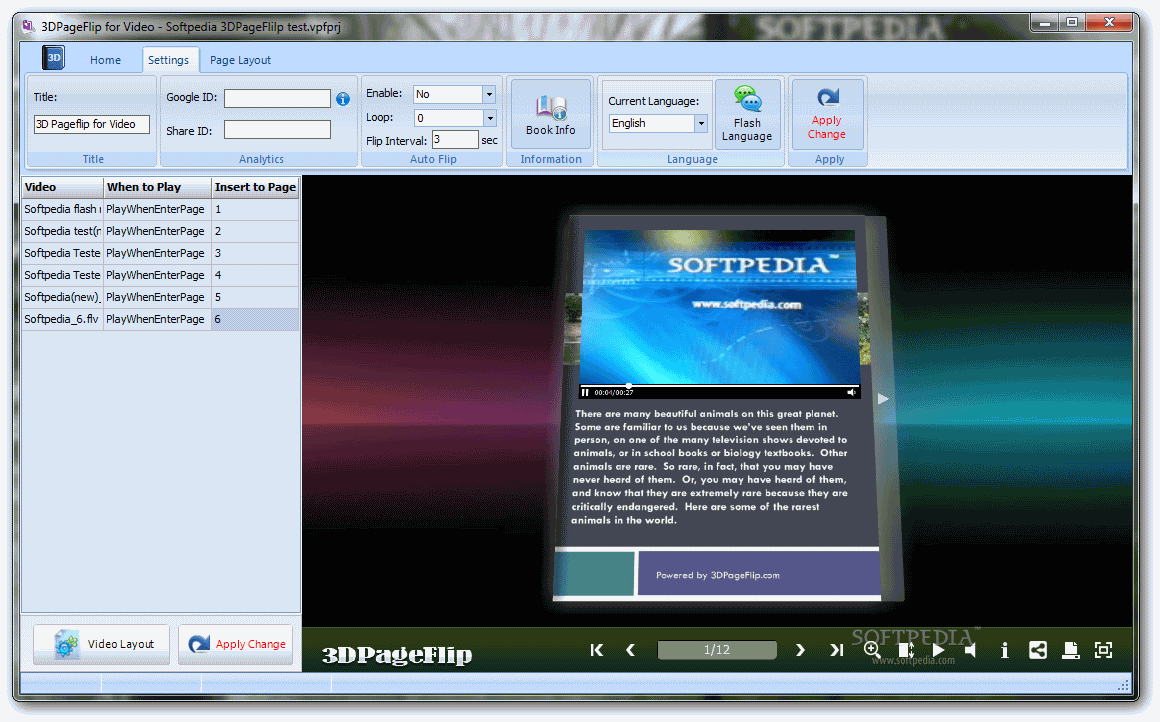Expand the Auto Flip Enable dropdown
The width and height of the screenshot is (1160, 722).
coord(488,94)
